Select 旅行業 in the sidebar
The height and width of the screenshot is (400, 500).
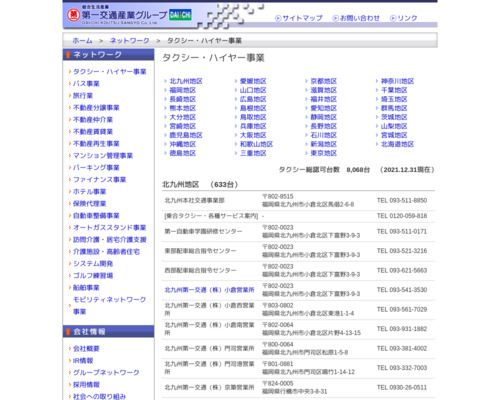coord(83,96)
